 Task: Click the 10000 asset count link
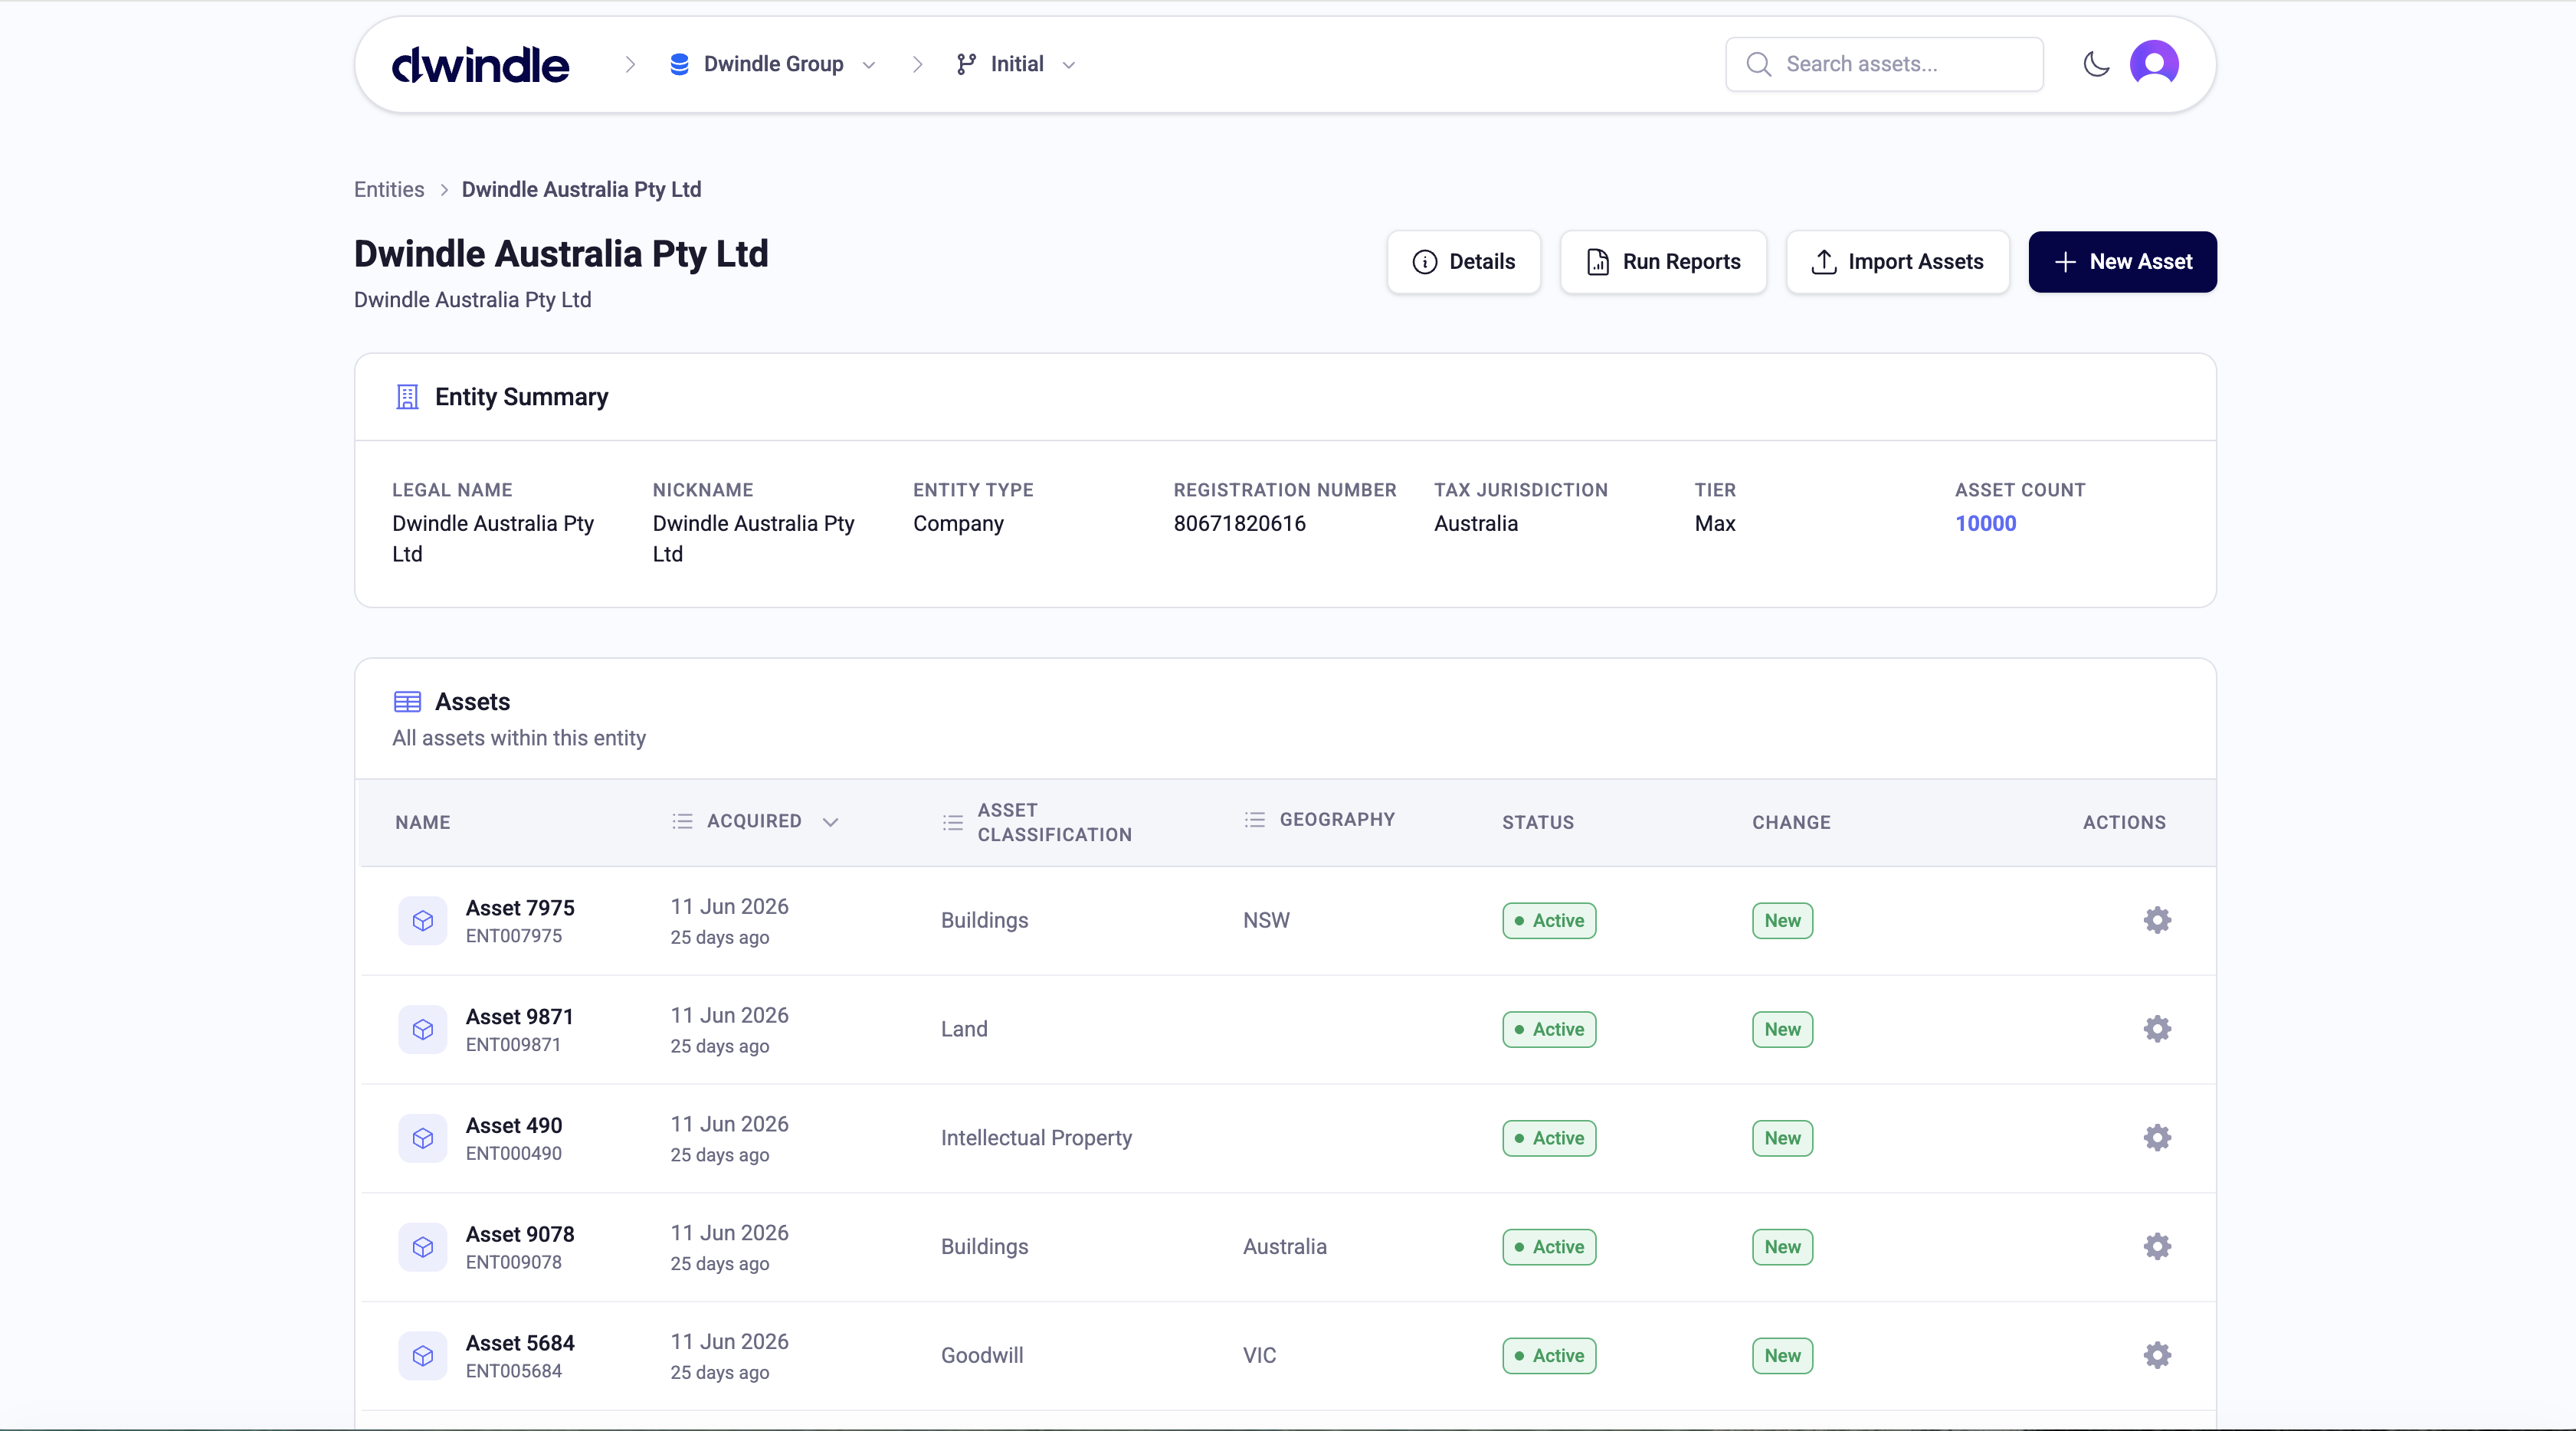(x=1985, y=523)
